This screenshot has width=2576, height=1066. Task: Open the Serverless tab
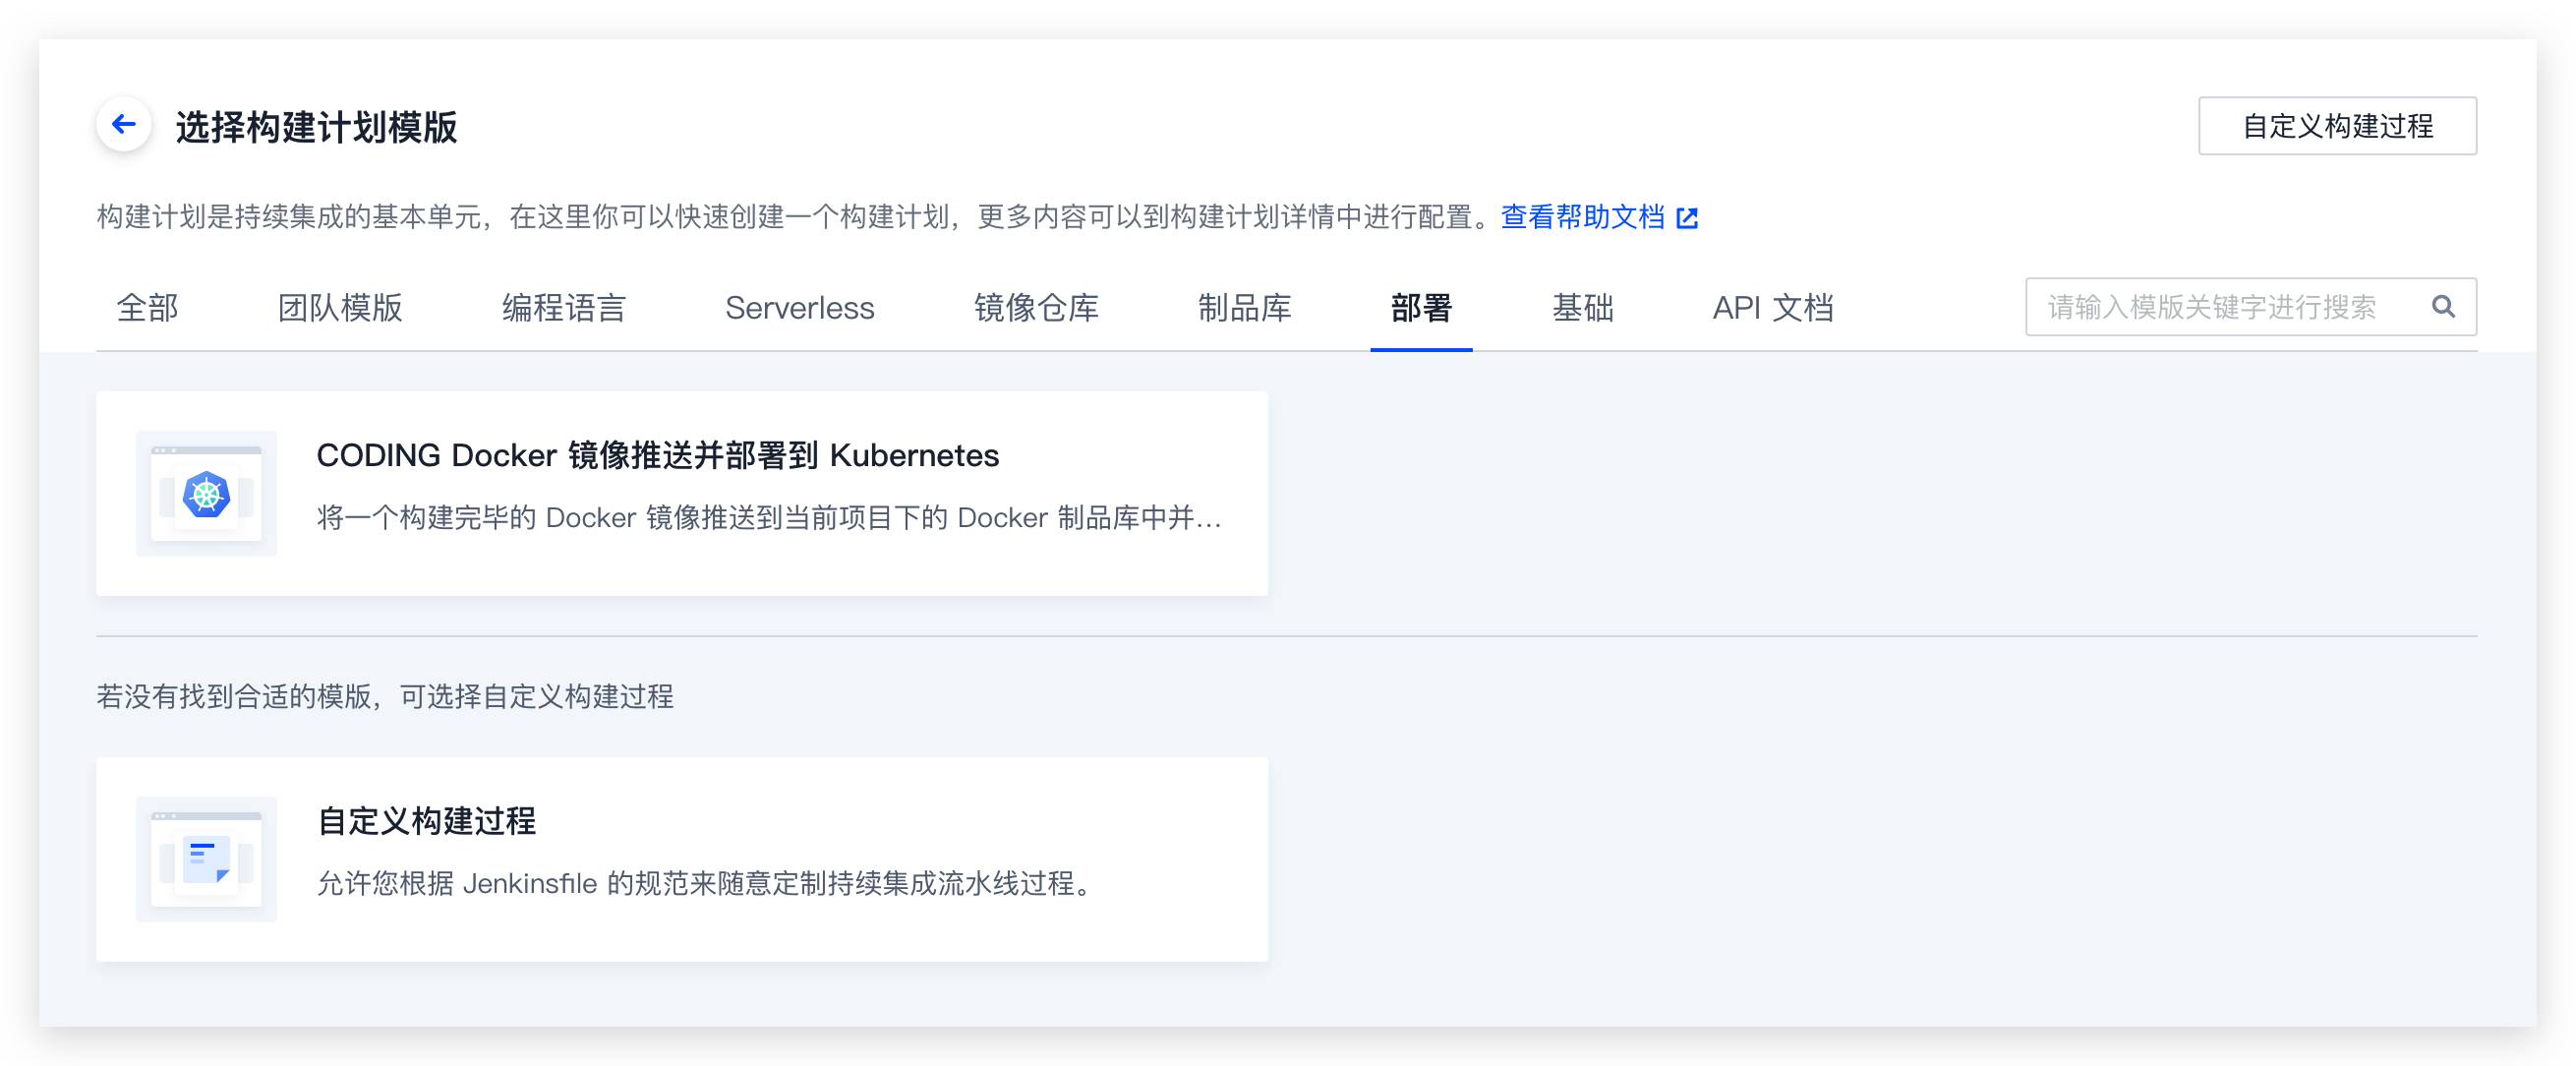point(800,308)
